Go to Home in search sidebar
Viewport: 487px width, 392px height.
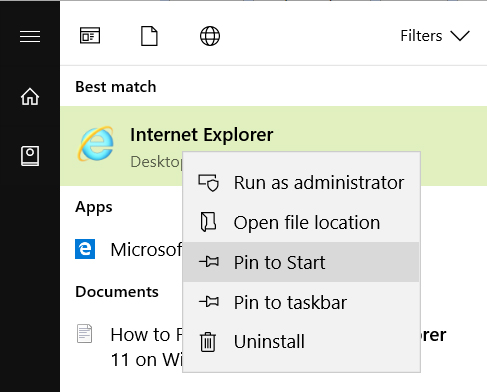(30, 97)
